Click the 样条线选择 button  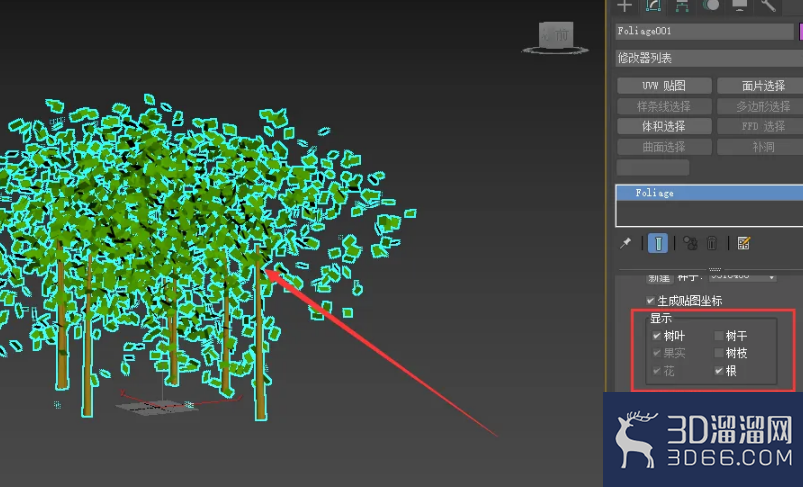pyautogui.click(x=664, y=106)
